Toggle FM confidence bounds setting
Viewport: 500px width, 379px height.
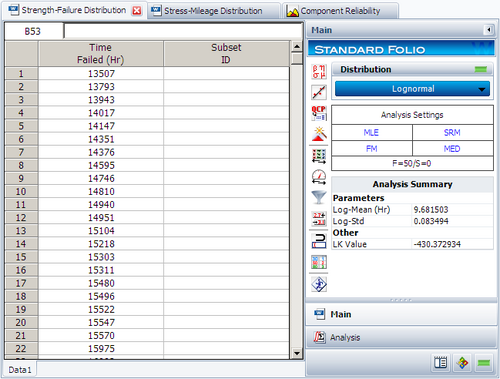(x=371, y=148)
